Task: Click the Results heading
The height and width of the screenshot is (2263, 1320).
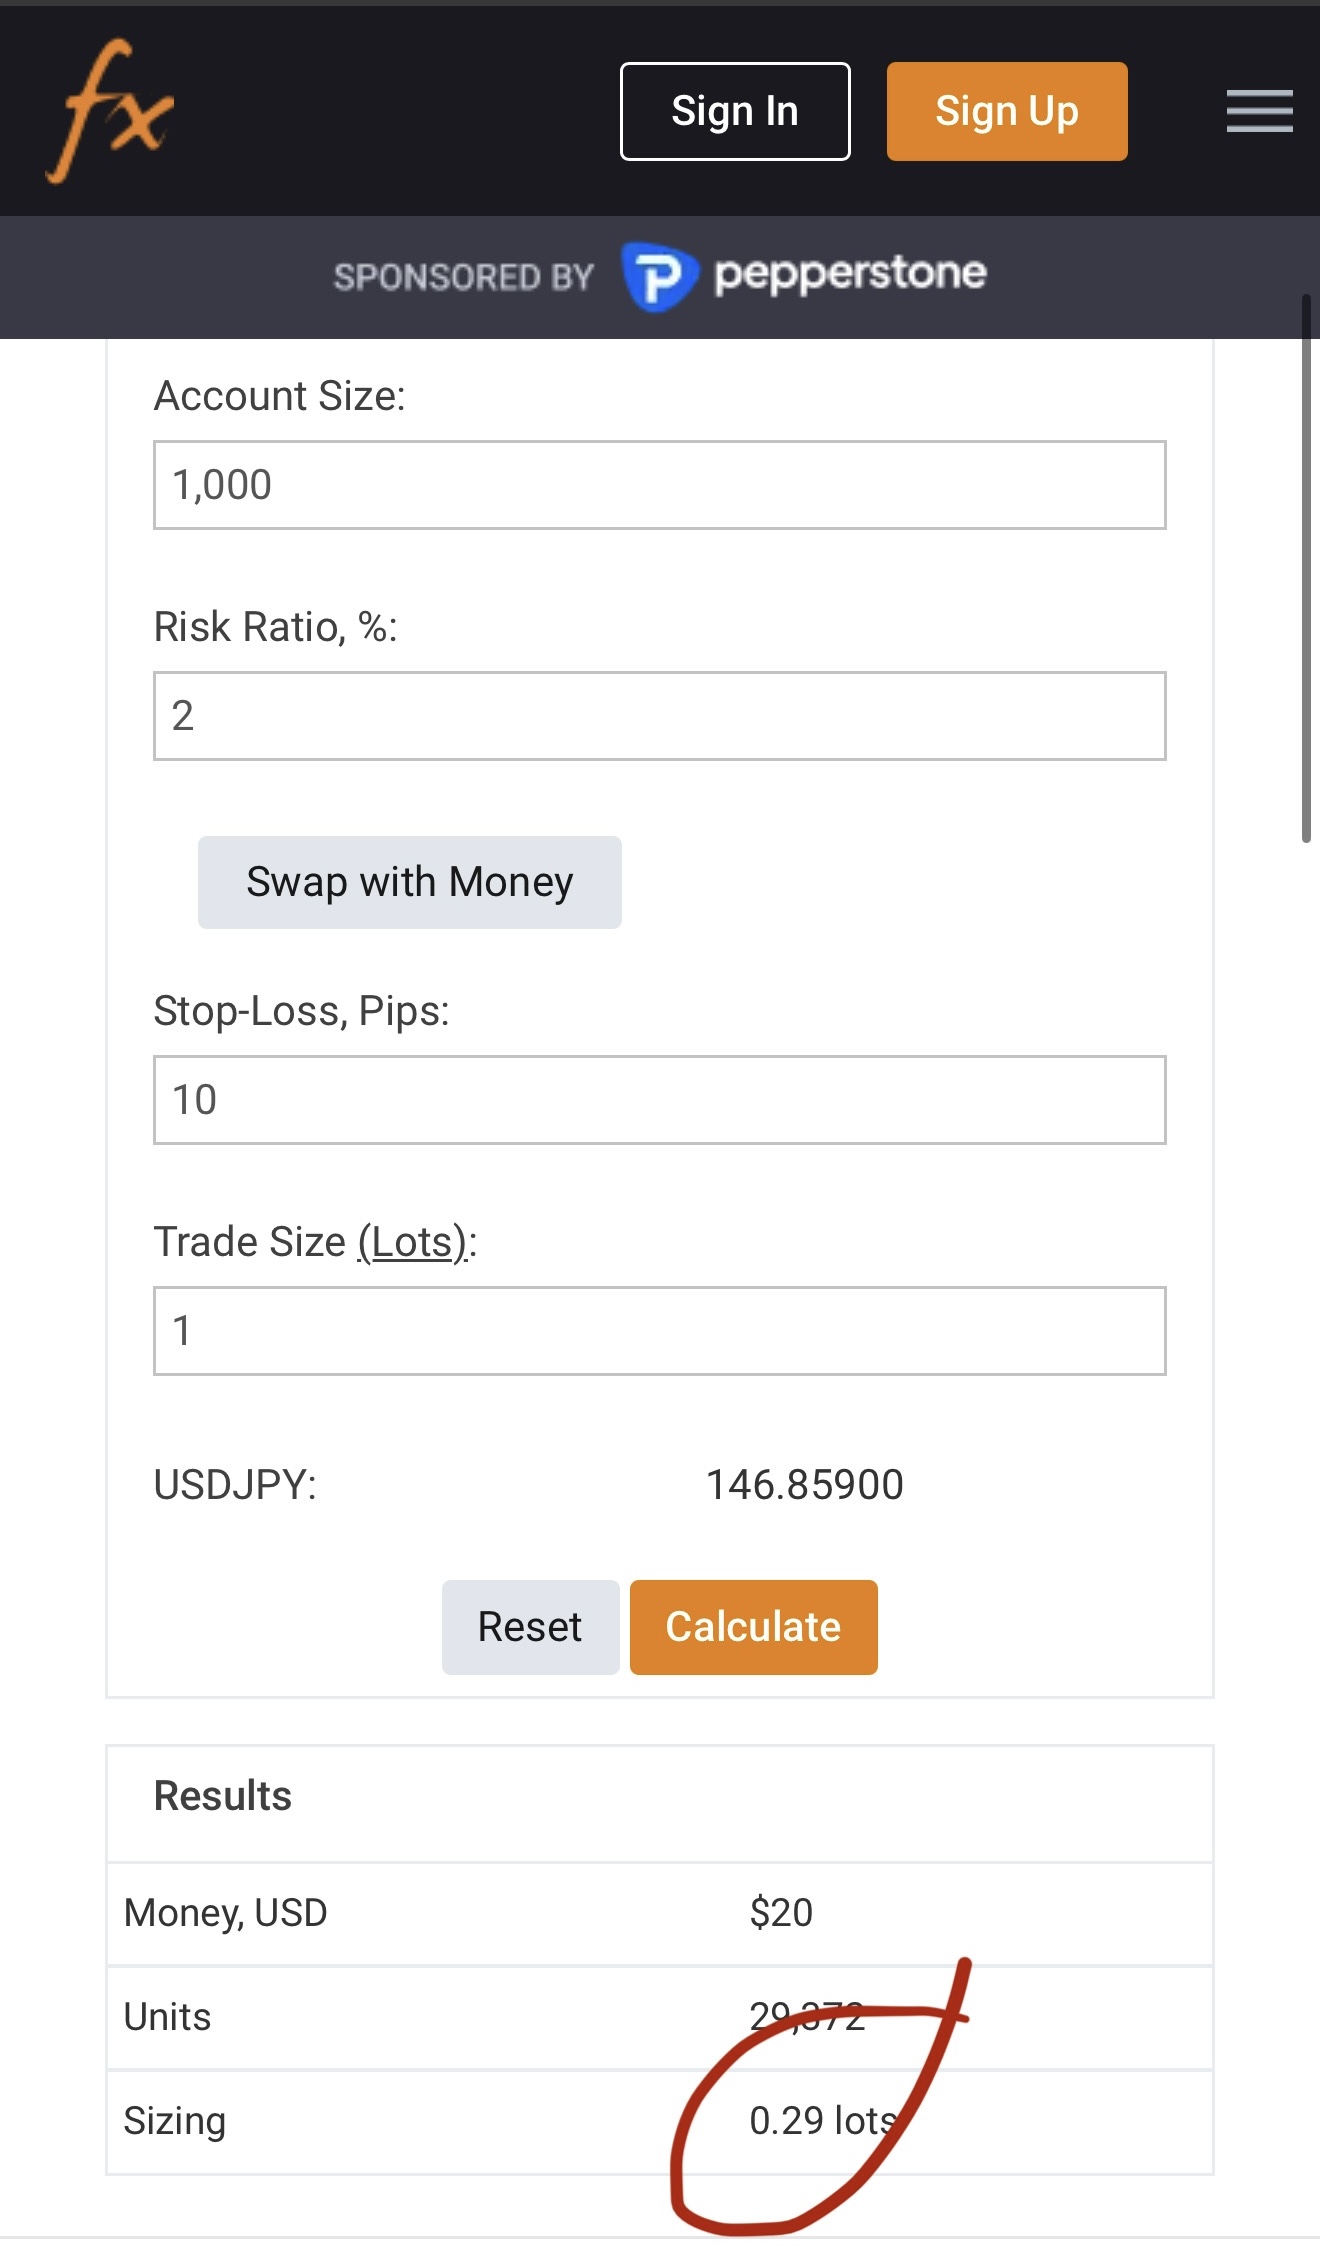Action: (x=223, y=1796)
